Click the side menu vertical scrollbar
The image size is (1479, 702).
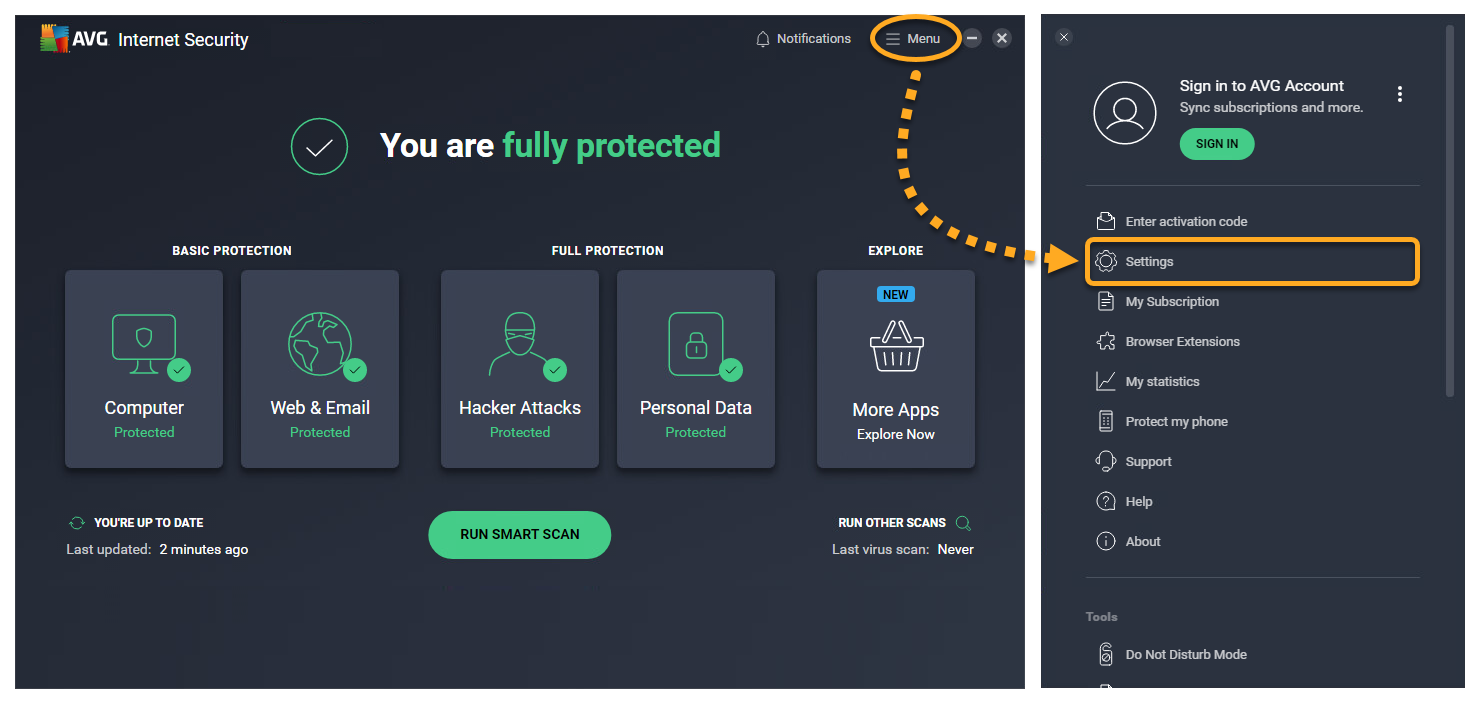(x=1450, y=210)
